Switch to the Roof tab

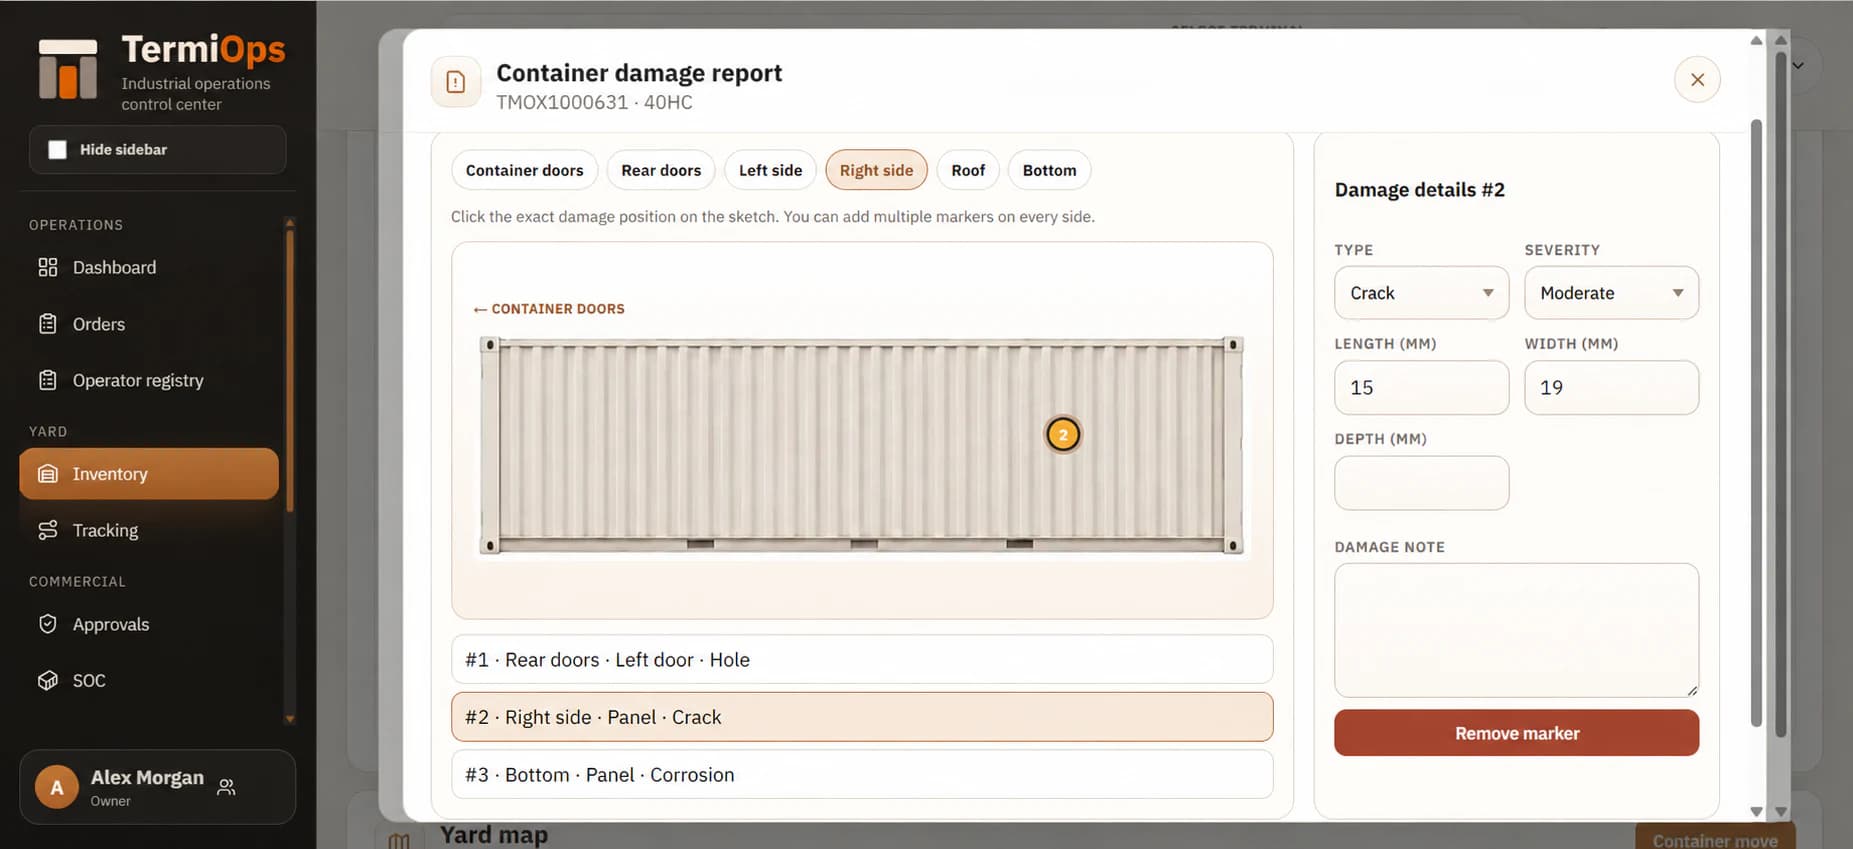click(968, 171)
